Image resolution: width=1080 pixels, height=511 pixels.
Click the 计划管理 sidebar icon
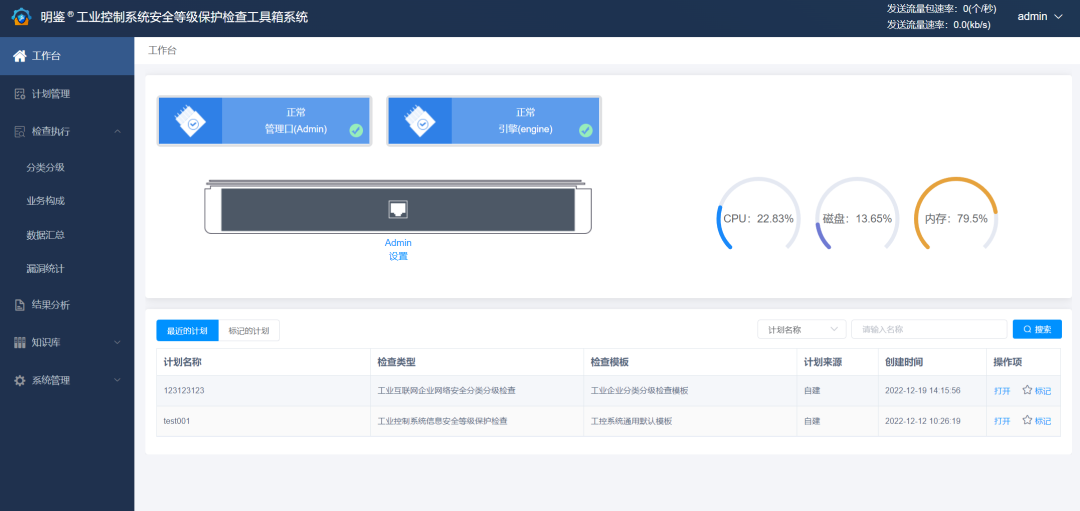click(20, 94)
